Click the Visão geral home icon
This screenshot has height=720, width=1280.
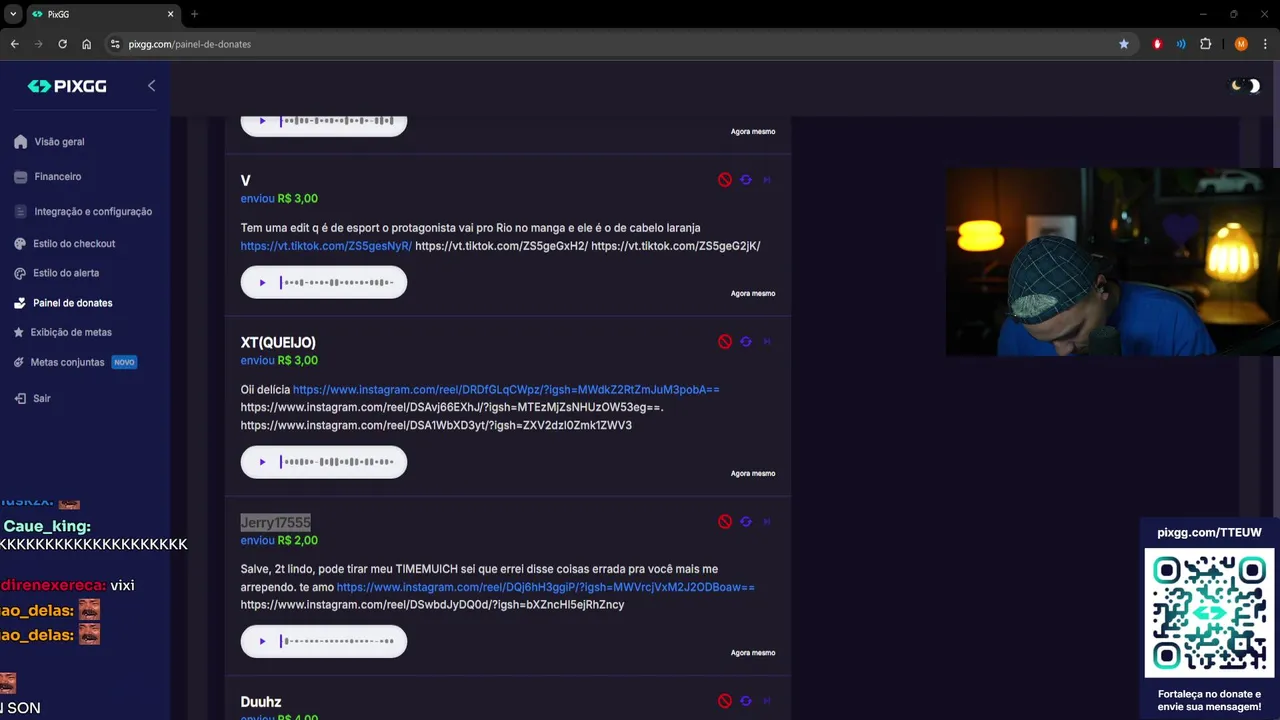click(x=20, y=142)
